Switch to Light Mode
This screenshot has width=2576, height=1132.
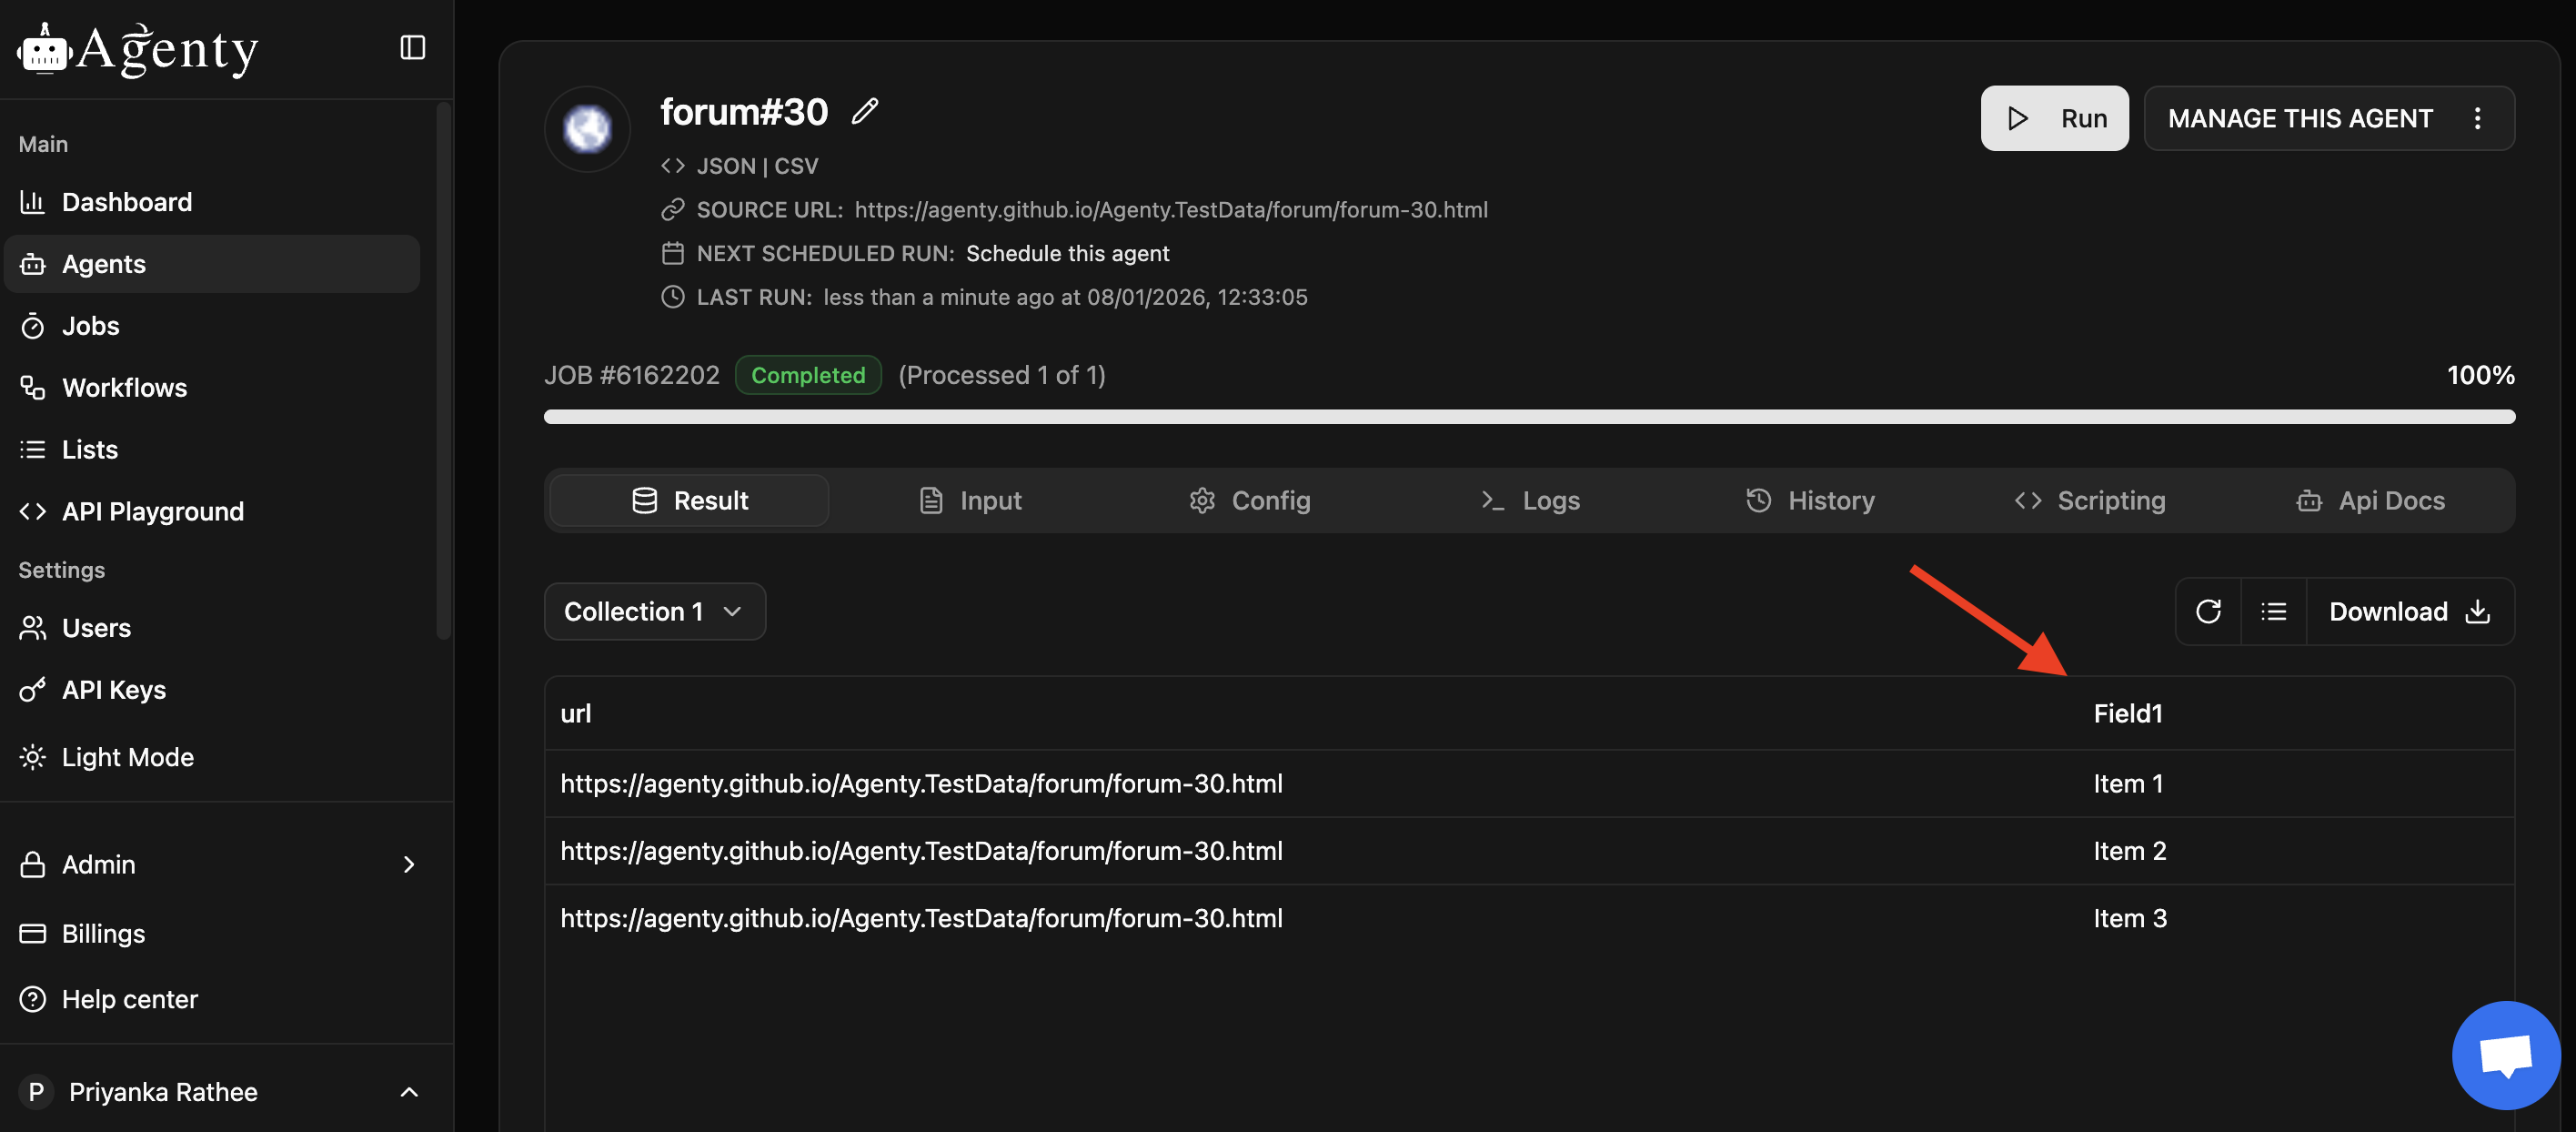[x=127, y=757]
